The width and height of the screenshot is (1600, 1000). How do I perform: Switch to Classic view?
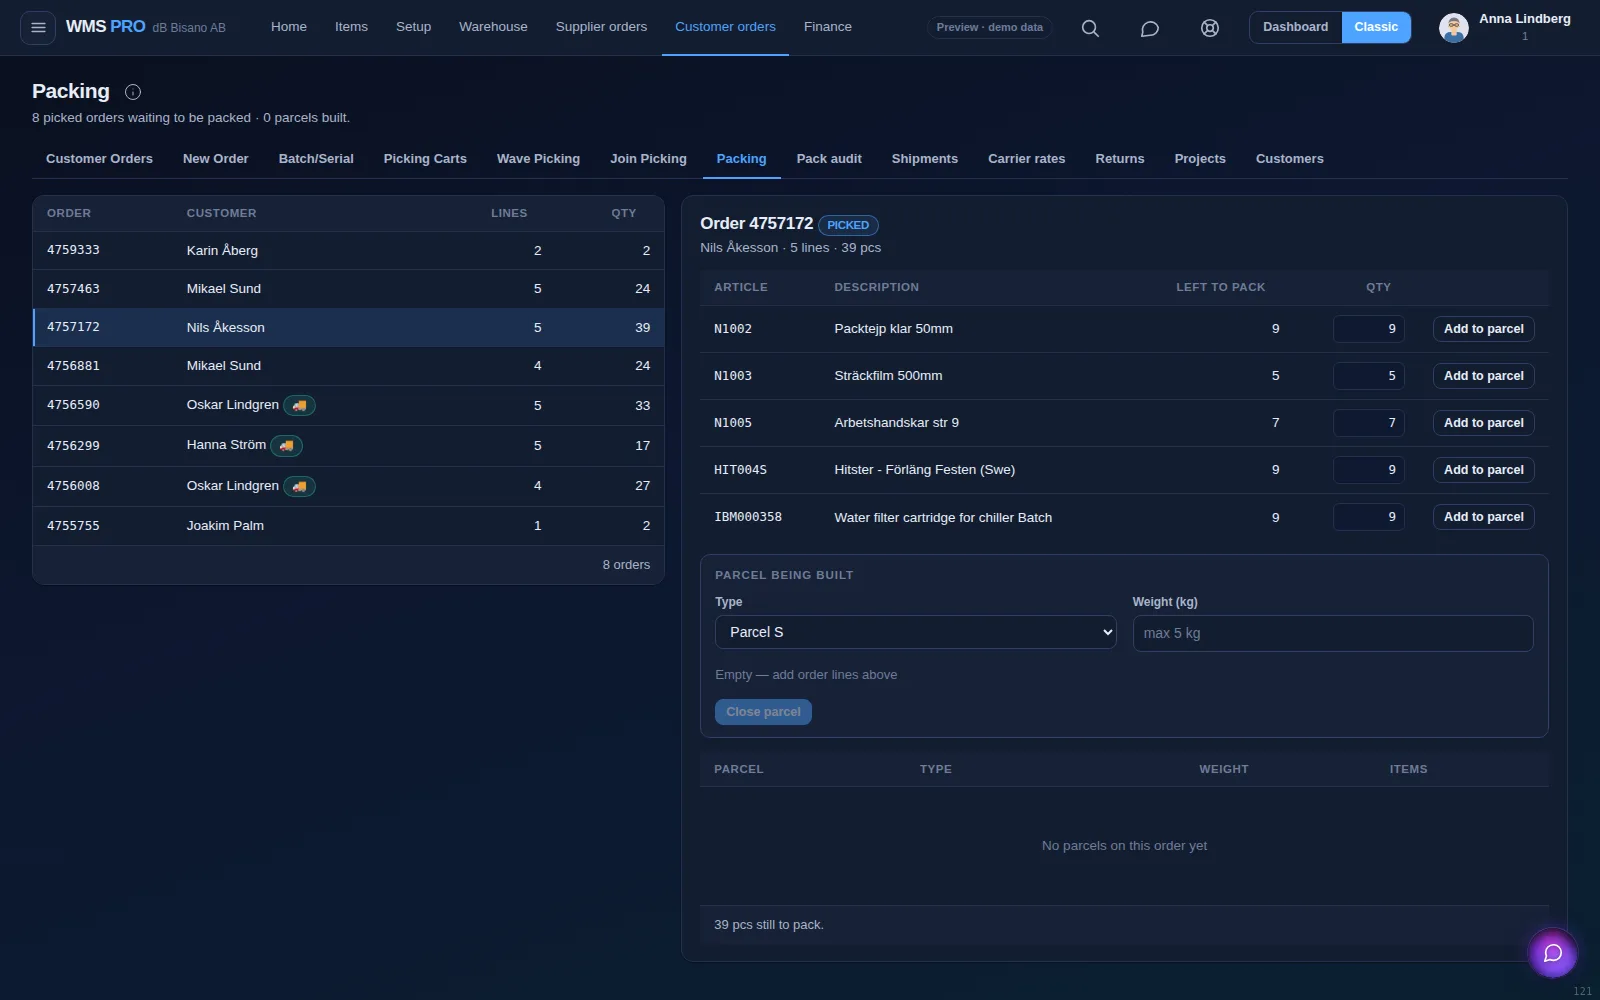(x=1376, y=27)
